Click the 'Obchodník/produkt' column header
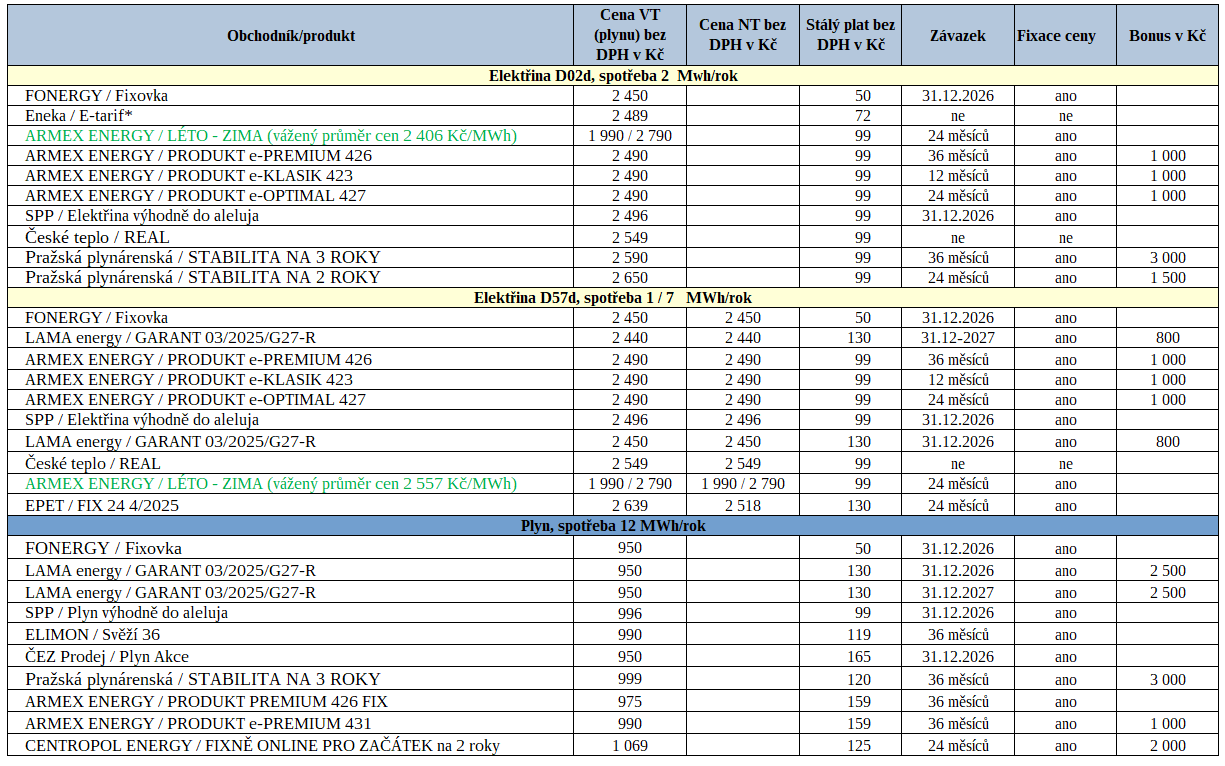This screenshot has width=1225, height=766. tap(291, 36)
